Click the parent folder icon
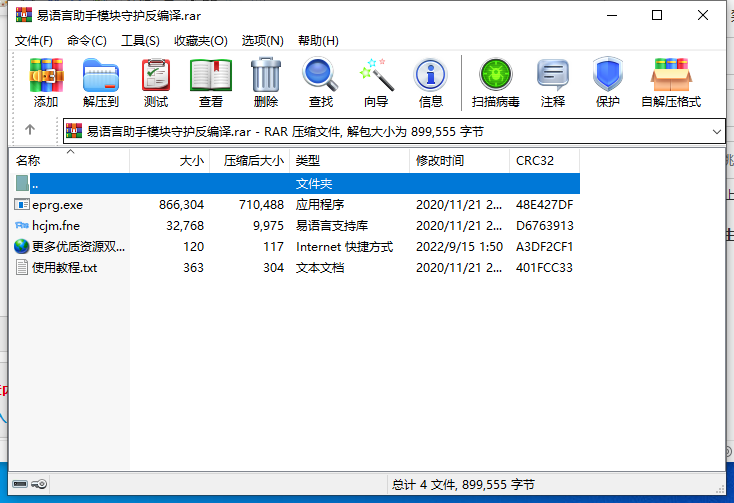Screen dimensions: 734x503 coord(22,183)
